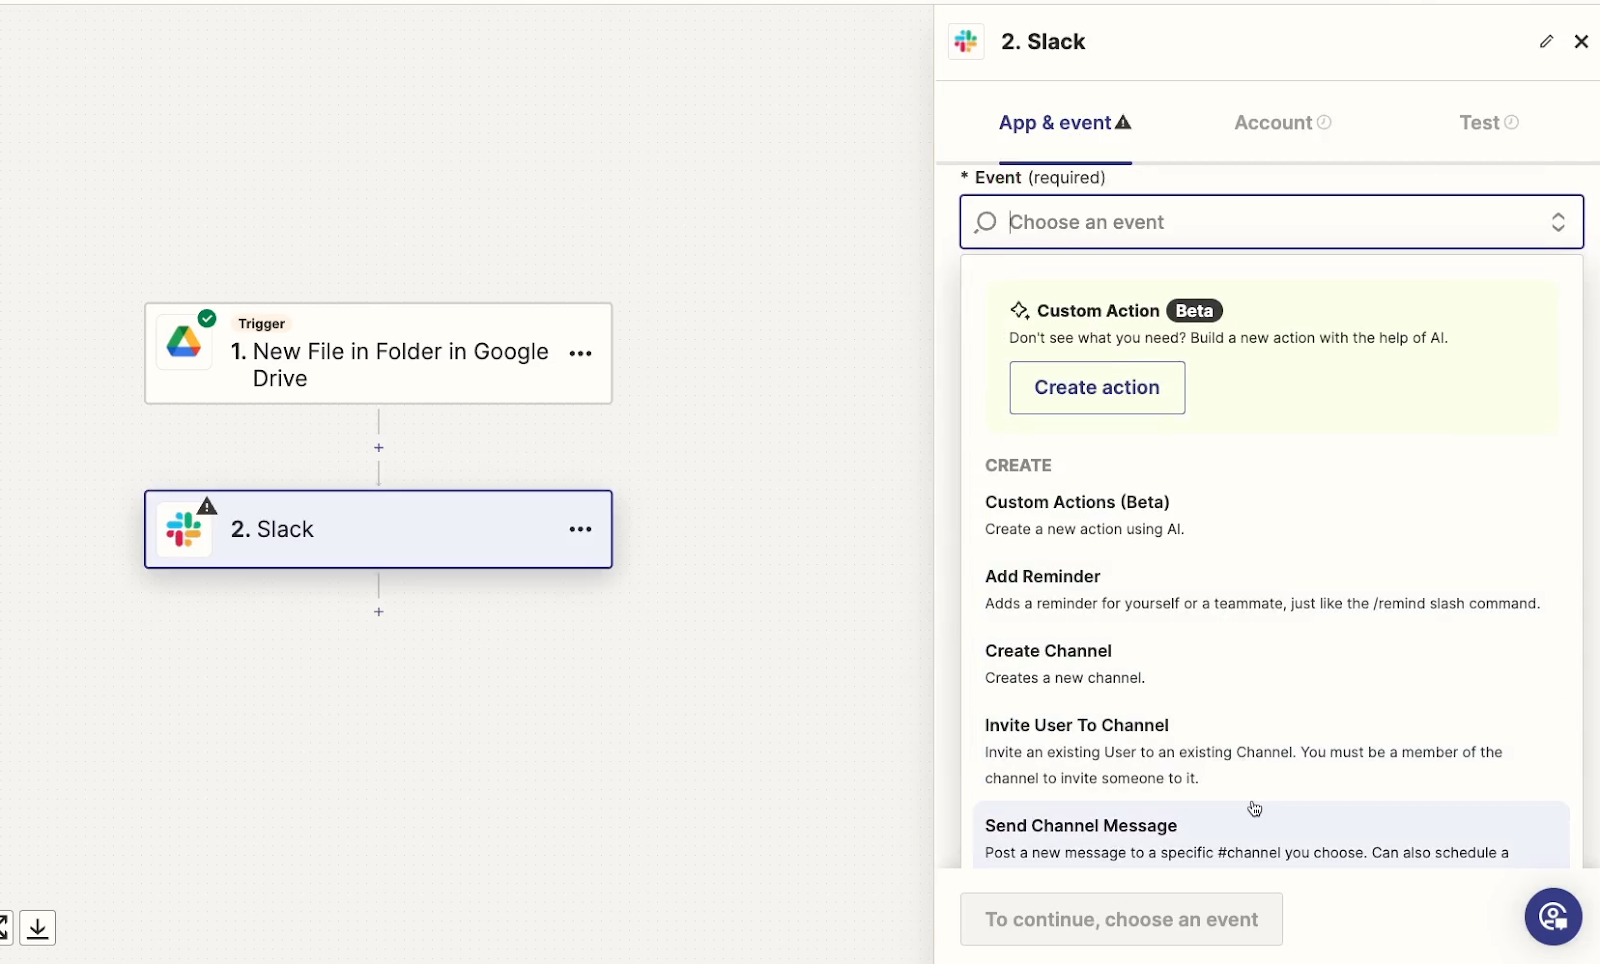Select the Add Reminder event
The image size is (1600, 964).
[x=1271, y=589]
